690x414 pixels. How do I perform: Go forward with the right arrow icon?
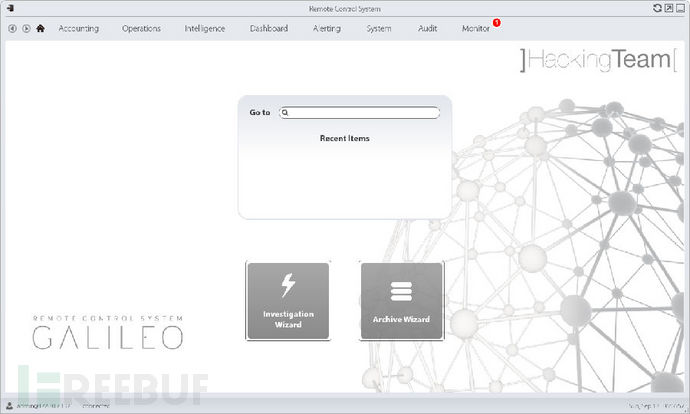[x=26, y=29]
